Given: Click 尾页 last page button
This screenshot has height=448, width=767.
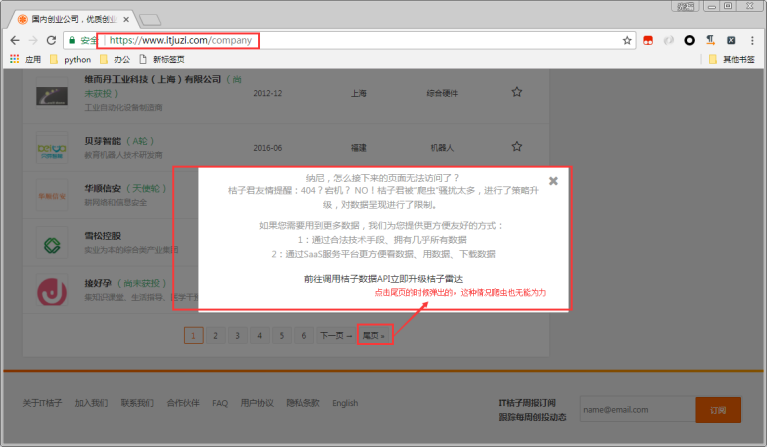Looking at the screenshot, I should click(x=374, y=336).
